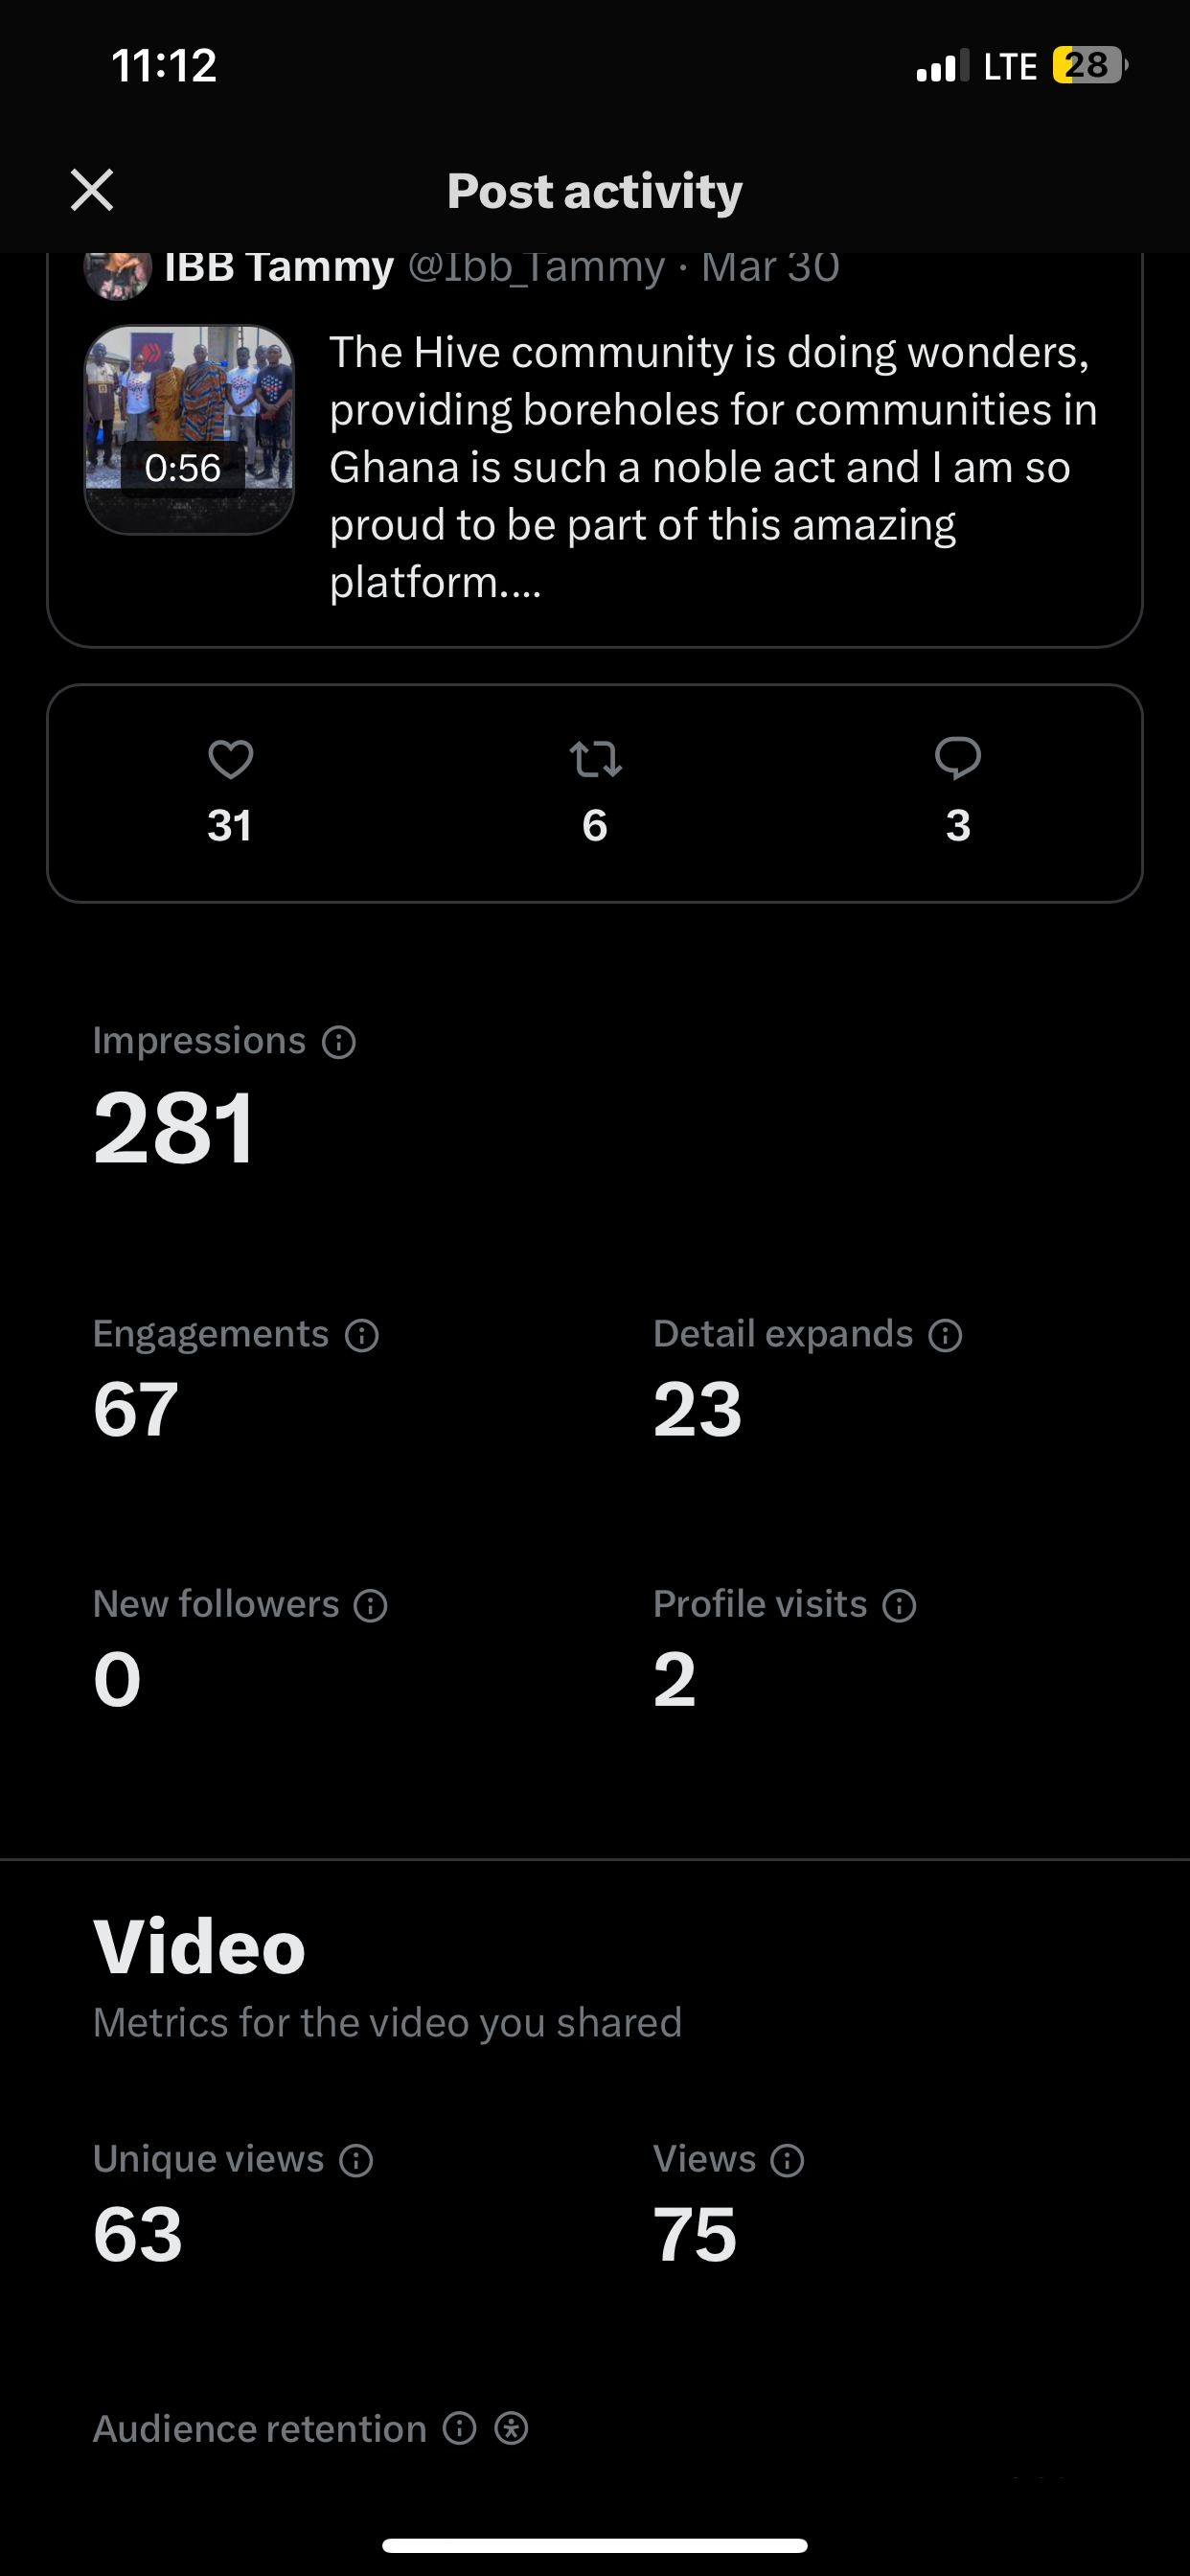
Task: Tap the IBB Tammy display name
Action: click(279, 268)
